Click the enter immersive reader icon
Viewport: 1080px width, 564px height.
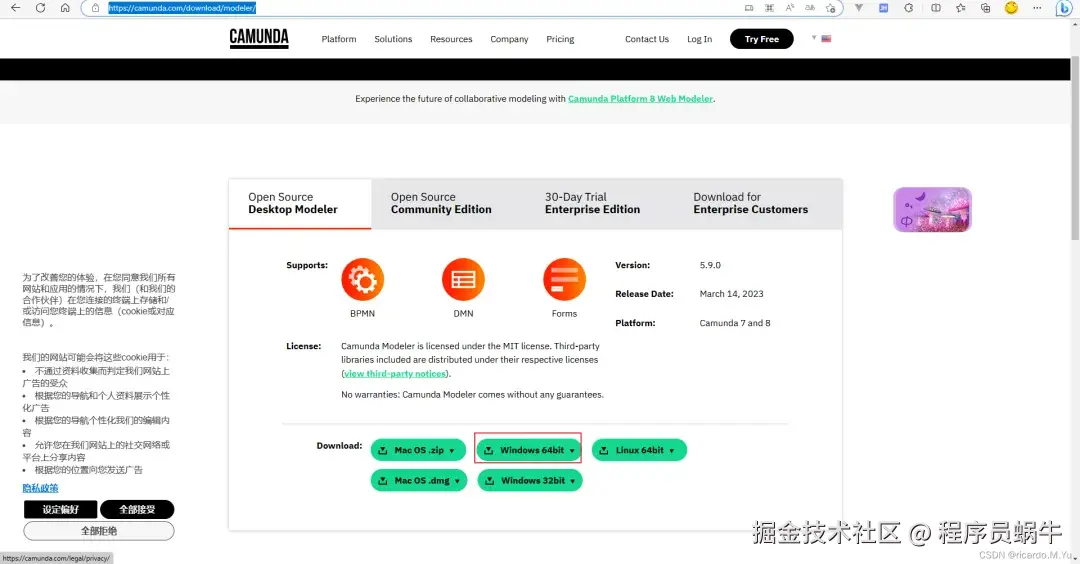749,8
